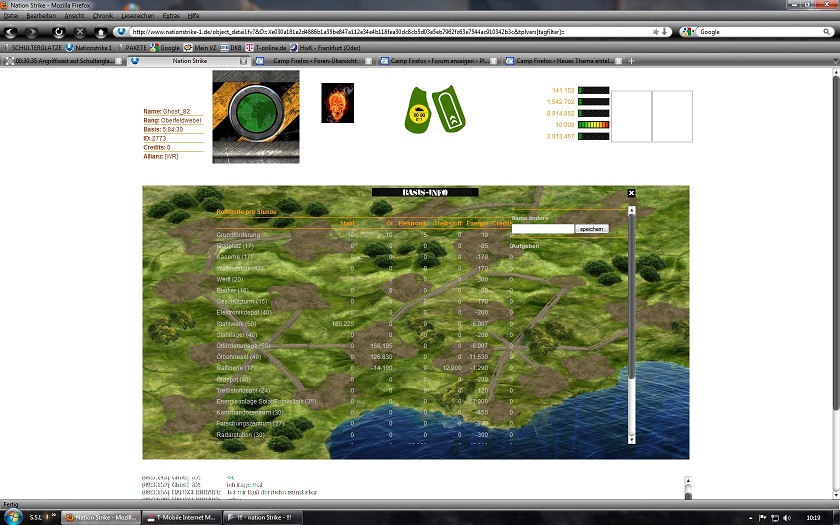This screenshot has height=525, width=840.
Task: Open the DKB bookmark
Action: point(231,48)
